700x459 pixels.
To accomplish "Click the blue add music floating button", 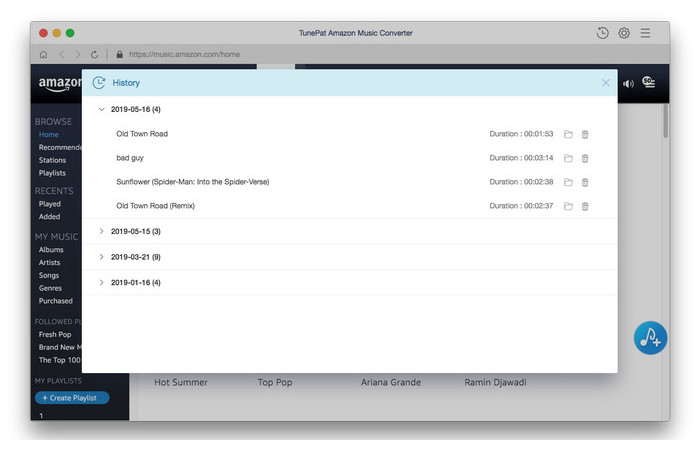I will (x=650, y=338).
